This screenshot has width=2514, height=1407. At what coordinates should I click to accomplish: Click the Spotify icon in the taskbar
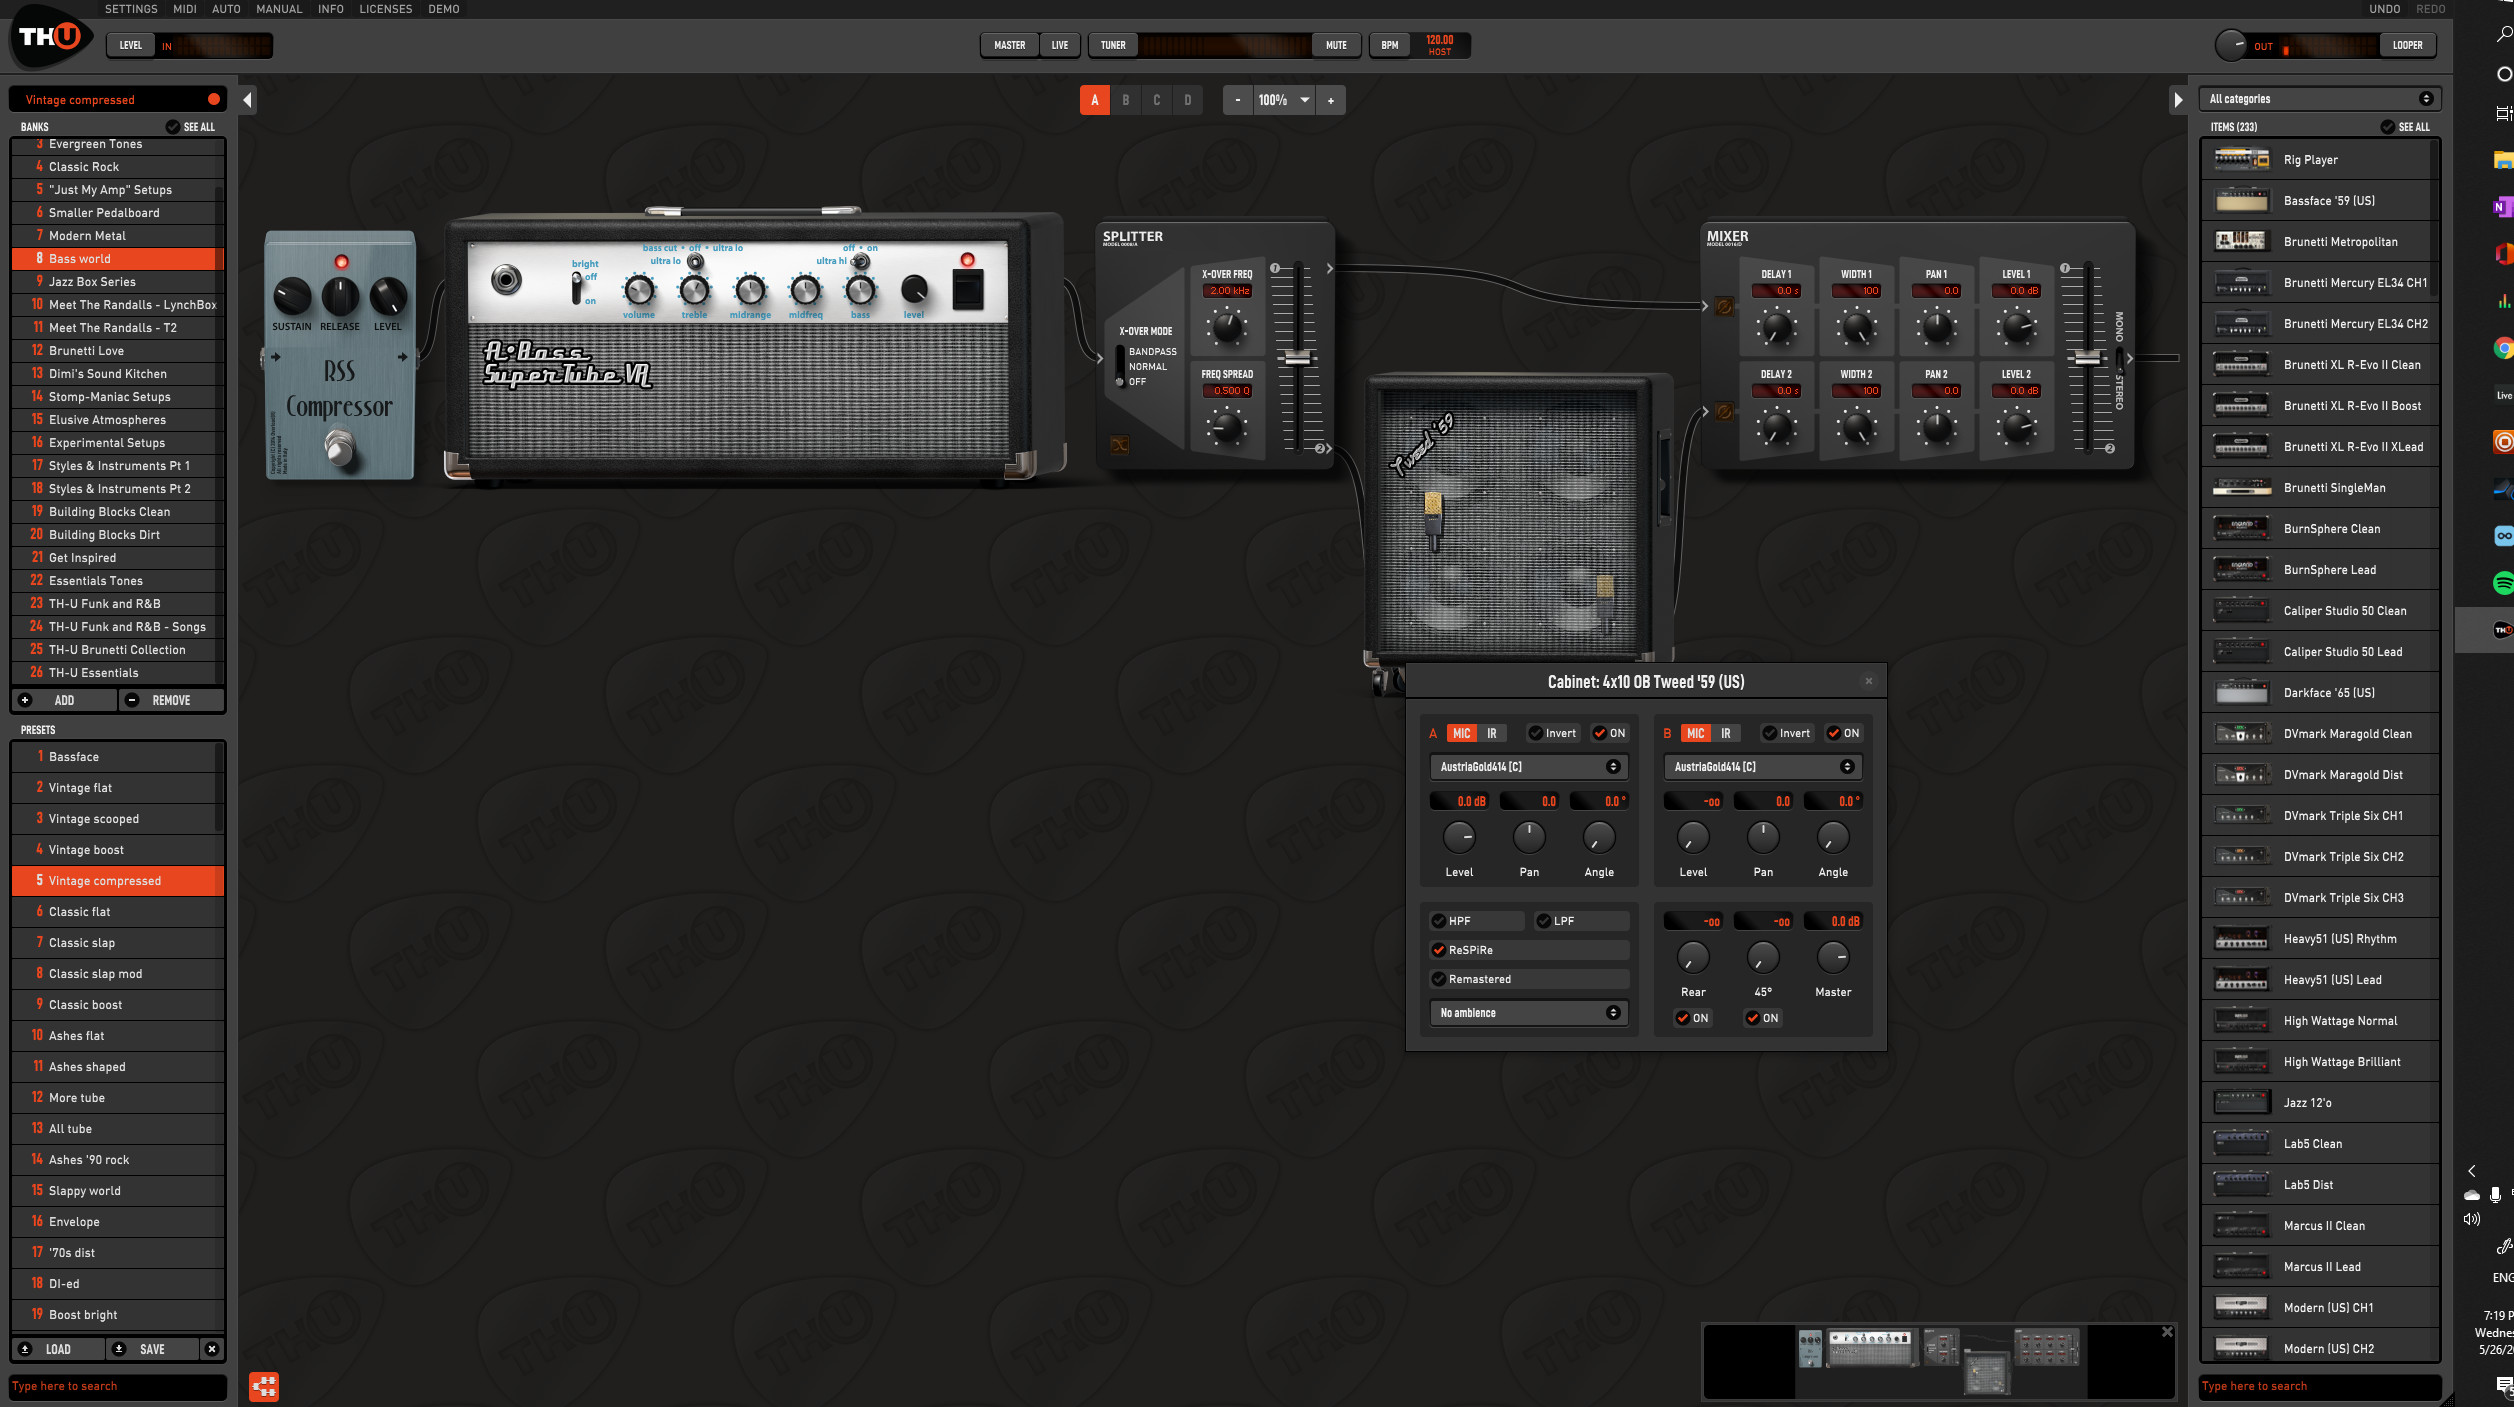tap(2503, 583)
